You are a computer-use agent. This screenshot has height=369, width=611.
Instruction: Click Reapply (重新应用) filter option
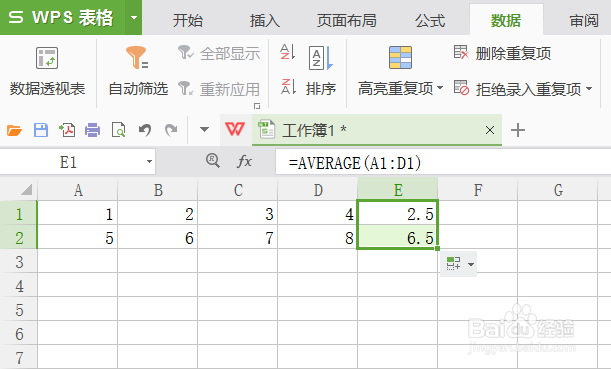219,89
